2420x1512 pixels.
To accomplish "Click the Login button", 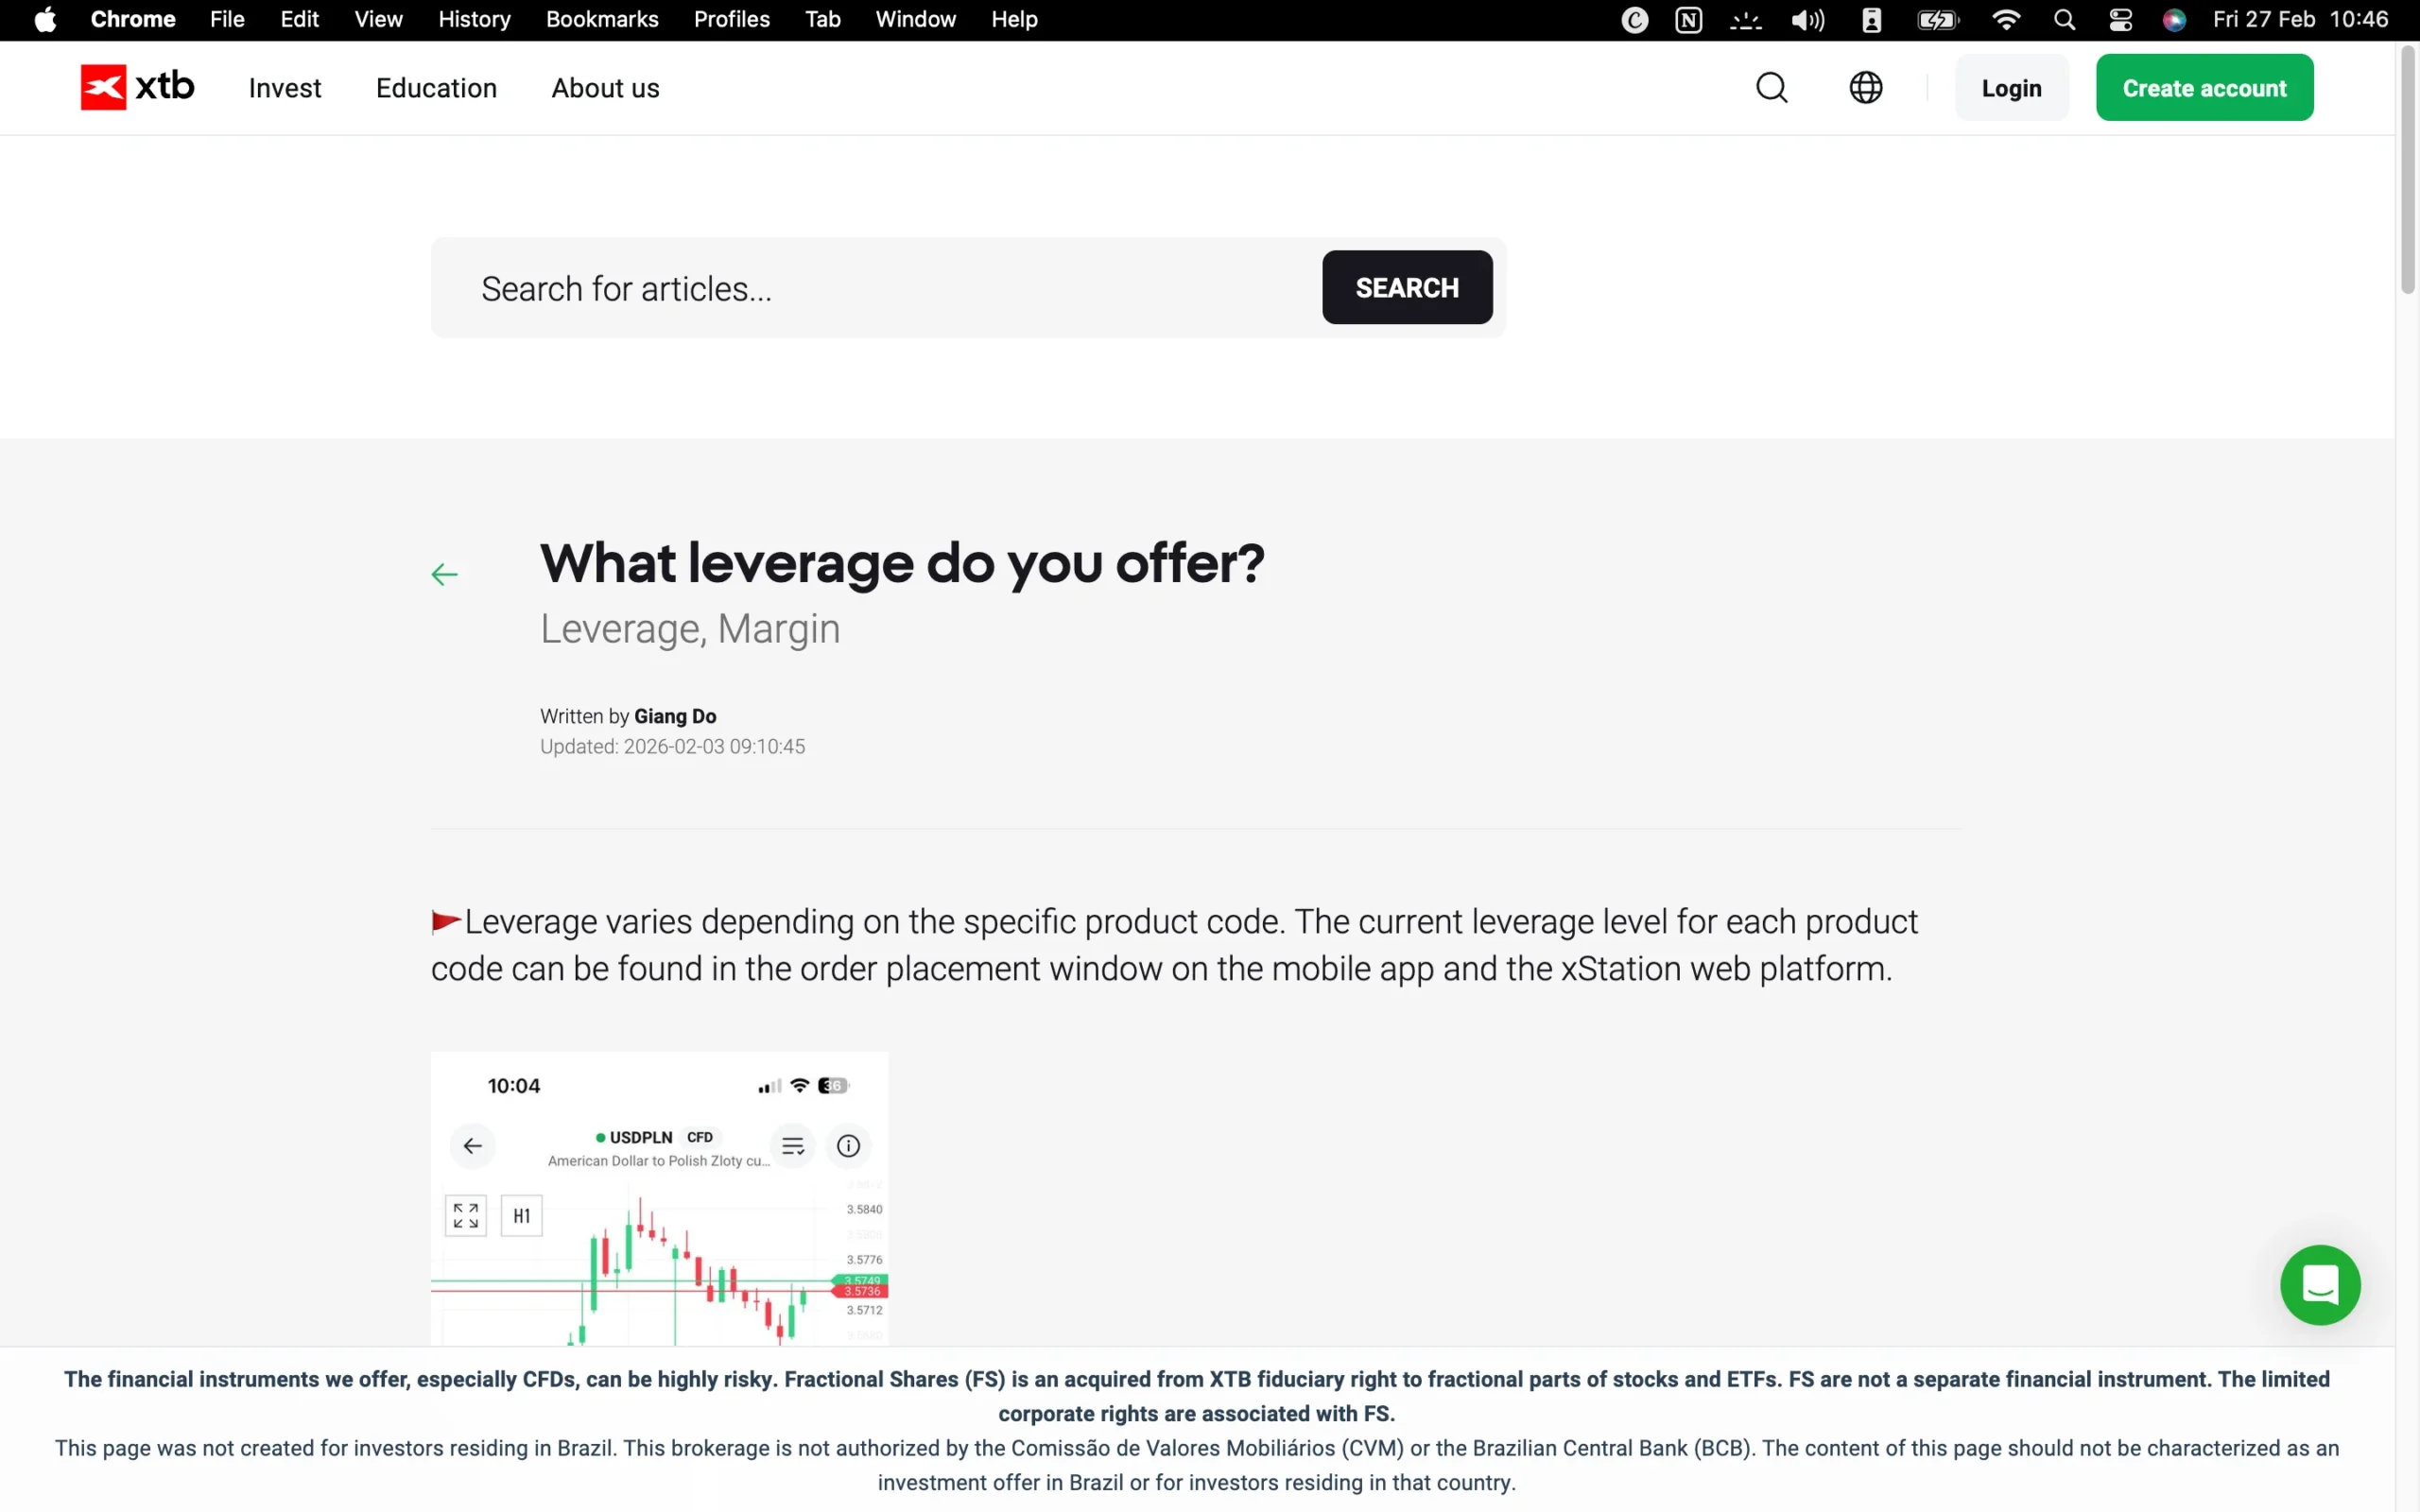I will (2010, 87).
